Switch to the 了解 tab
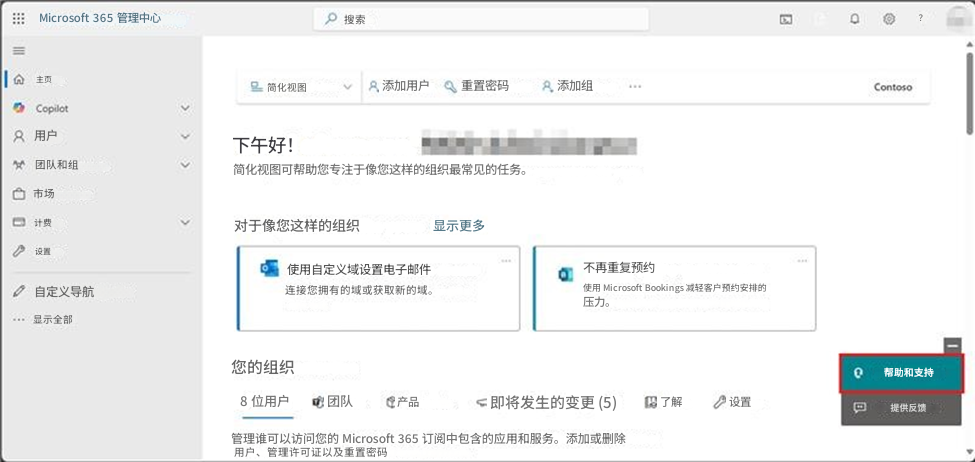Viewport: 975px width, 462px height. (x=663, y=402)
